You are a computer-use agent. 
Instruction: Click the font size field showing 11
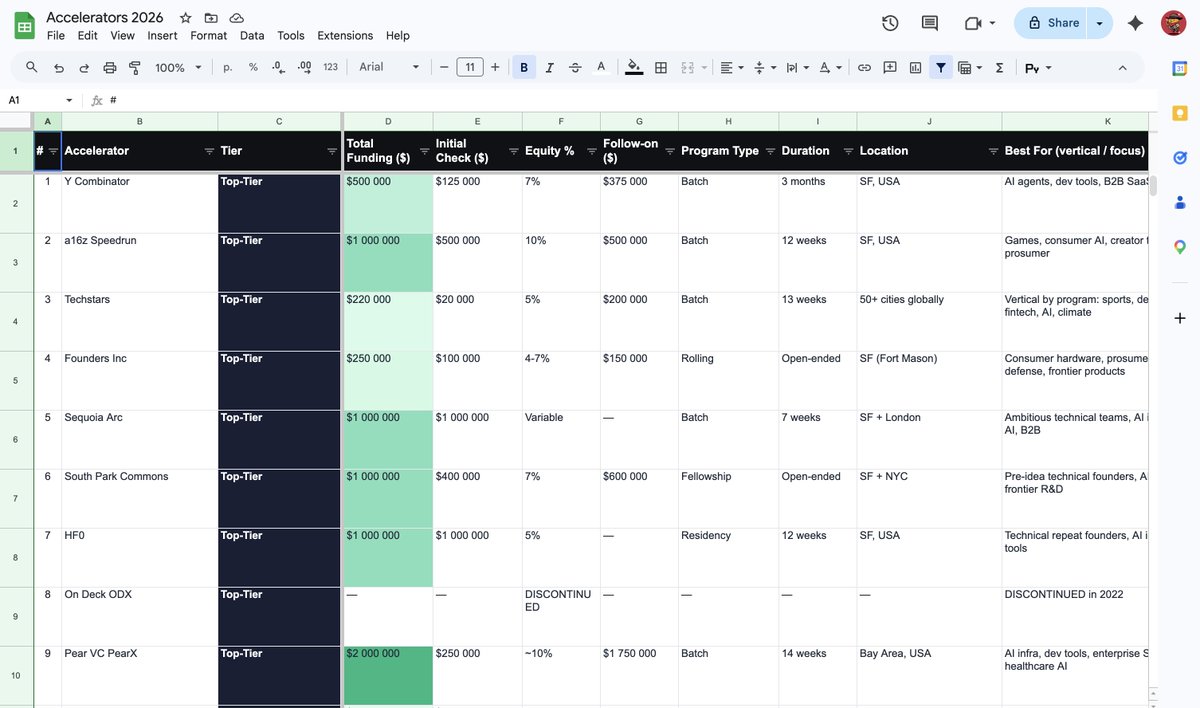470,67
